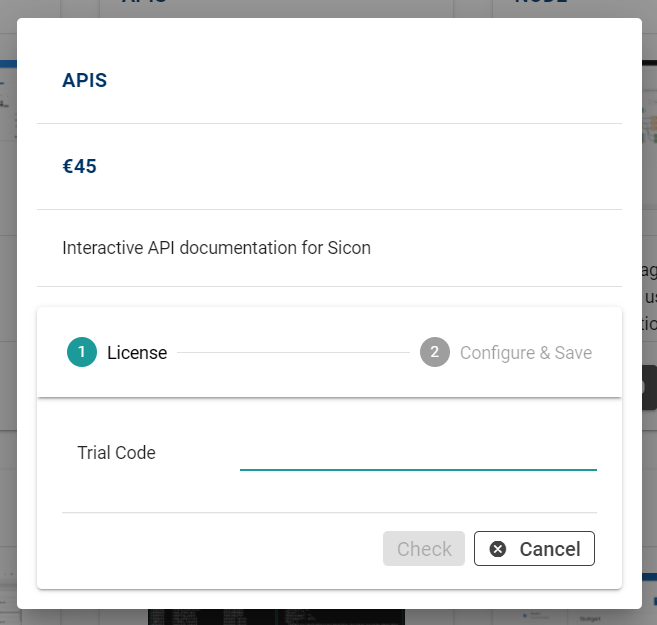Screen dimensions: 657x625
Task: Click the €45 price text
Action: 80,167
